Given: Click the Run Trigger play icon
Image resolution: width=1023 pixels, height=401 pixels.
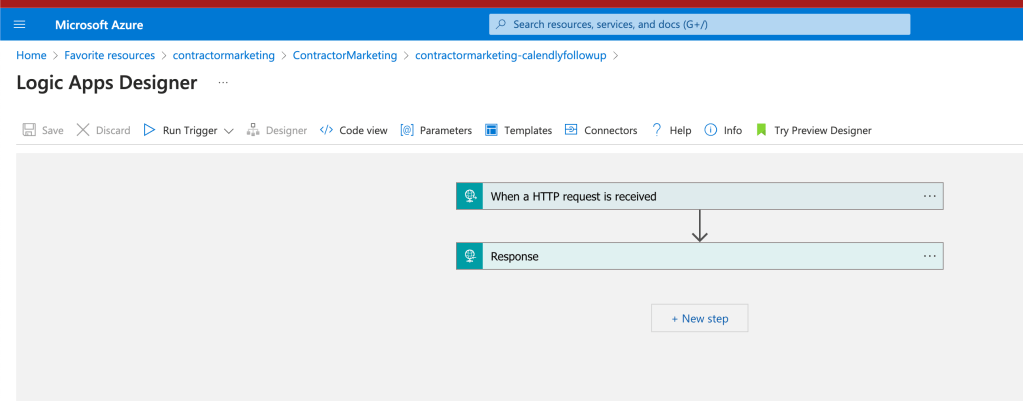Looking at the screenshot, I should pos(149,130).
